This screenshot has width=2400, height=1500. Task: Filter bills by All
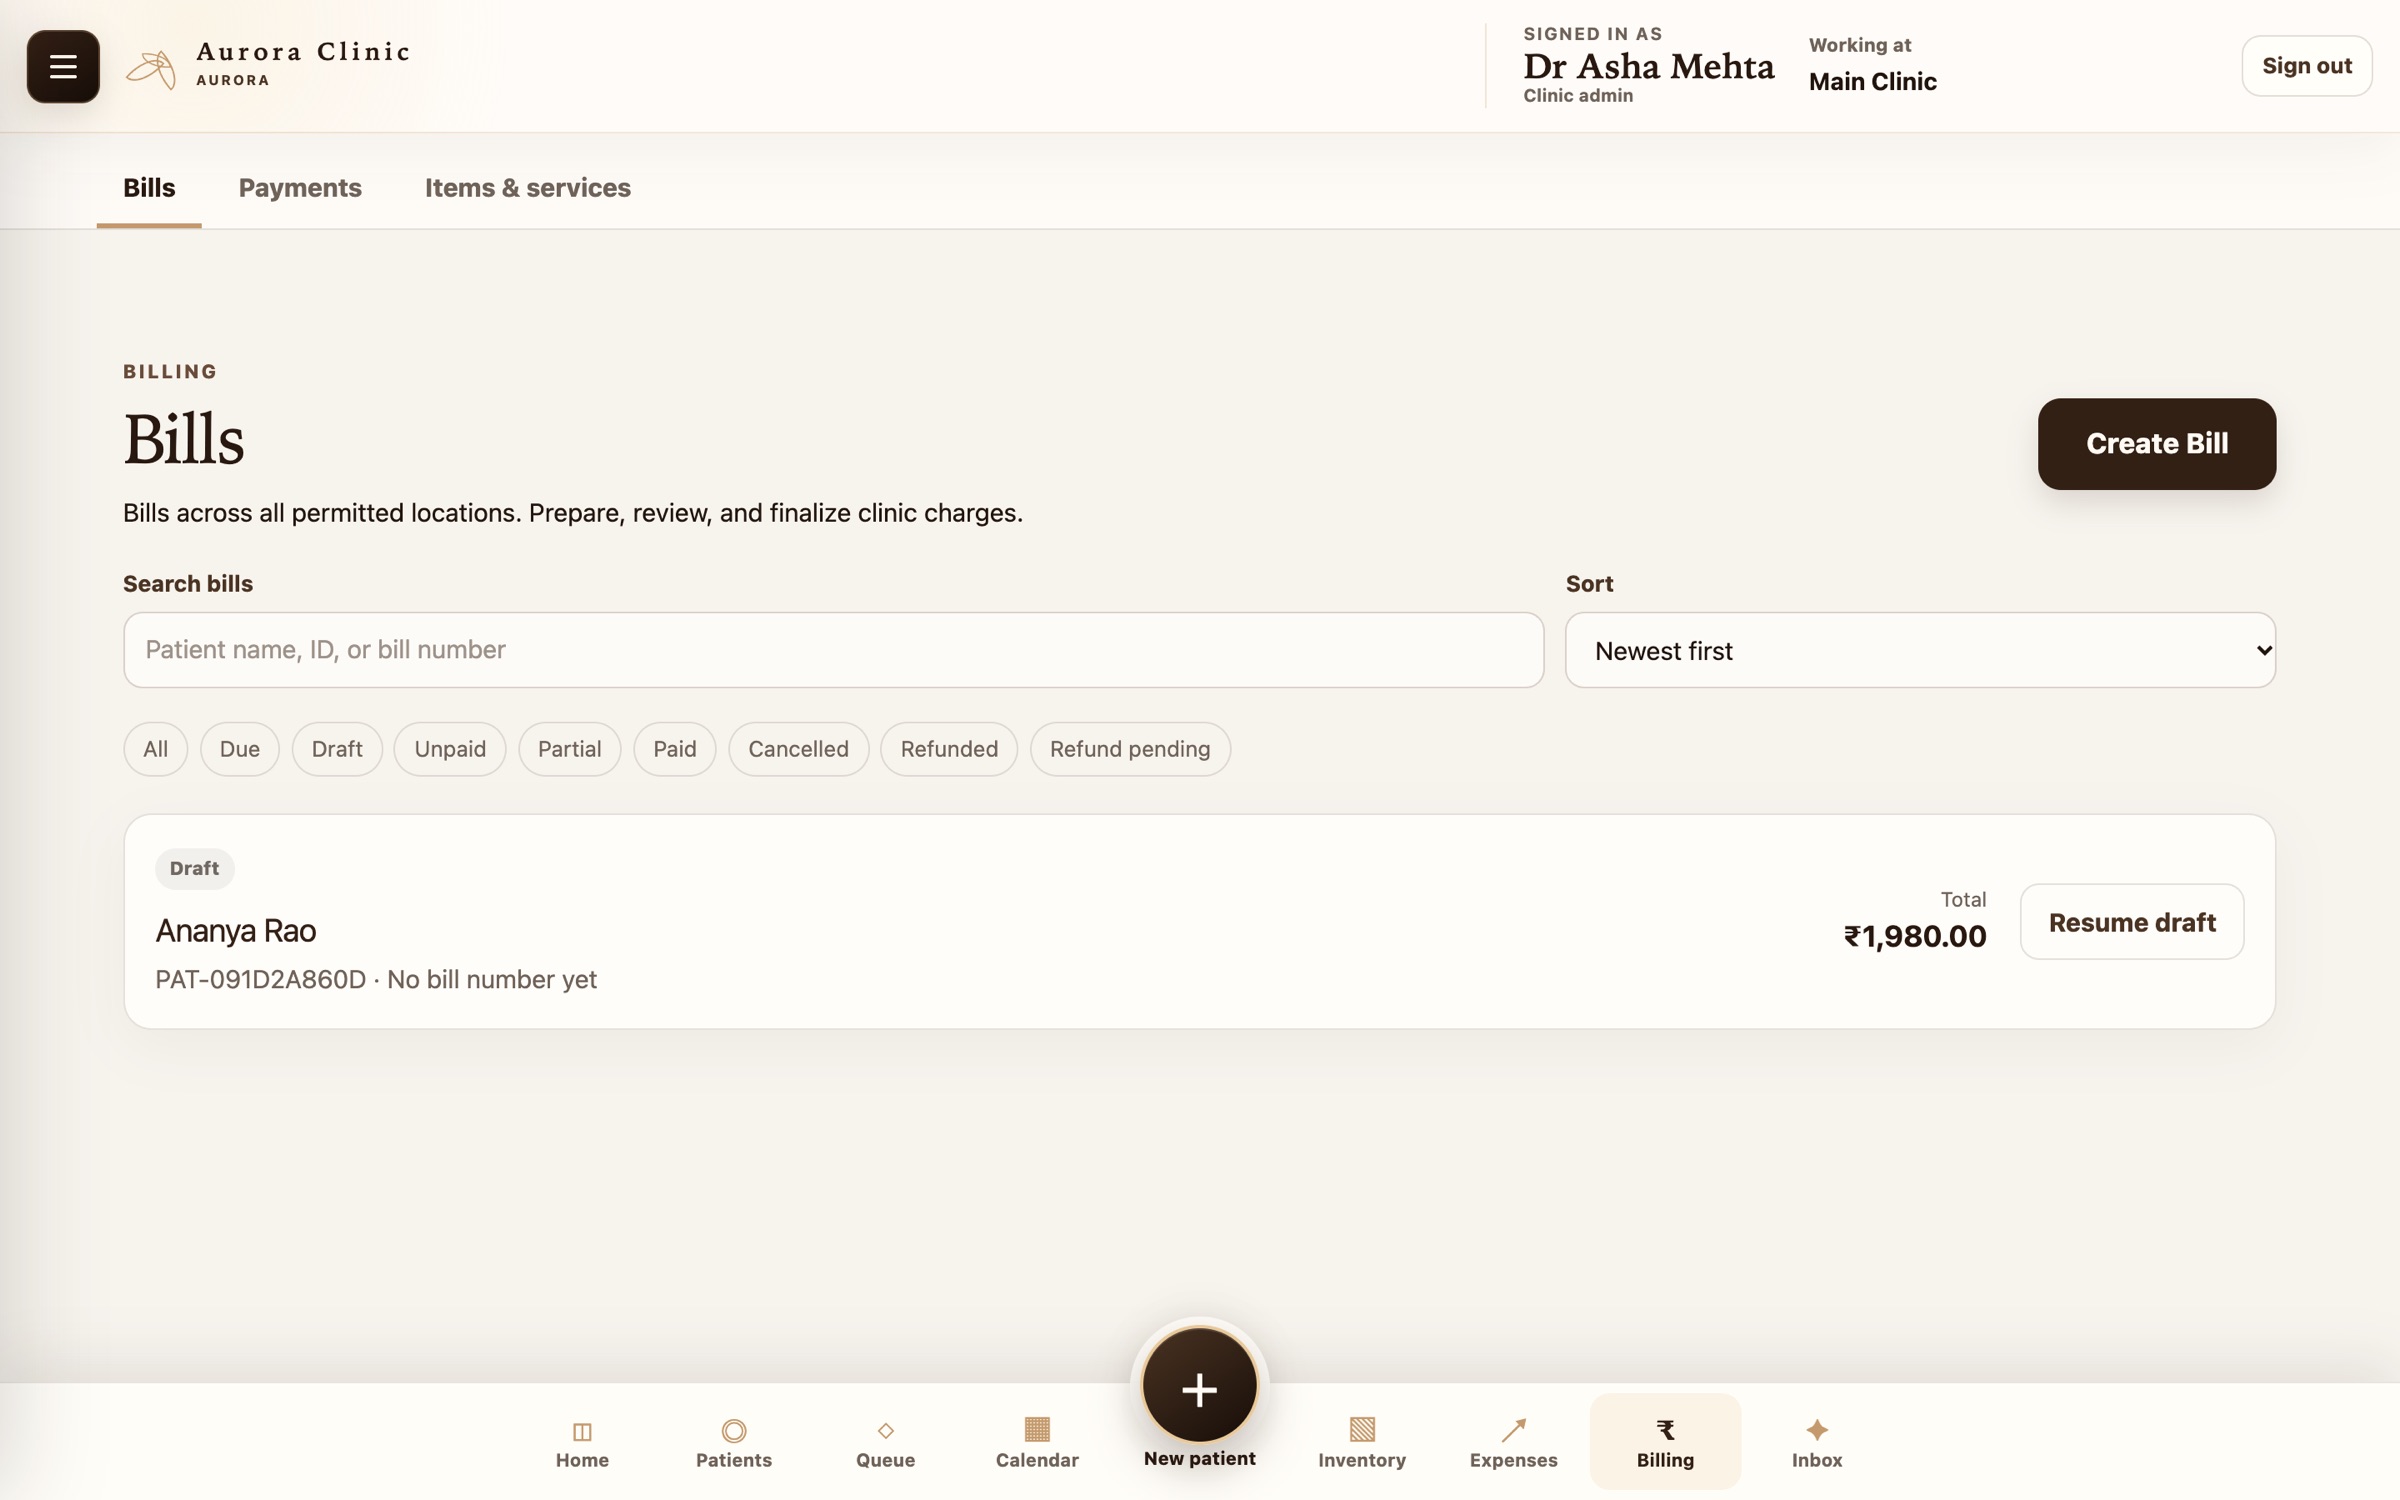[x=155, y=749]
